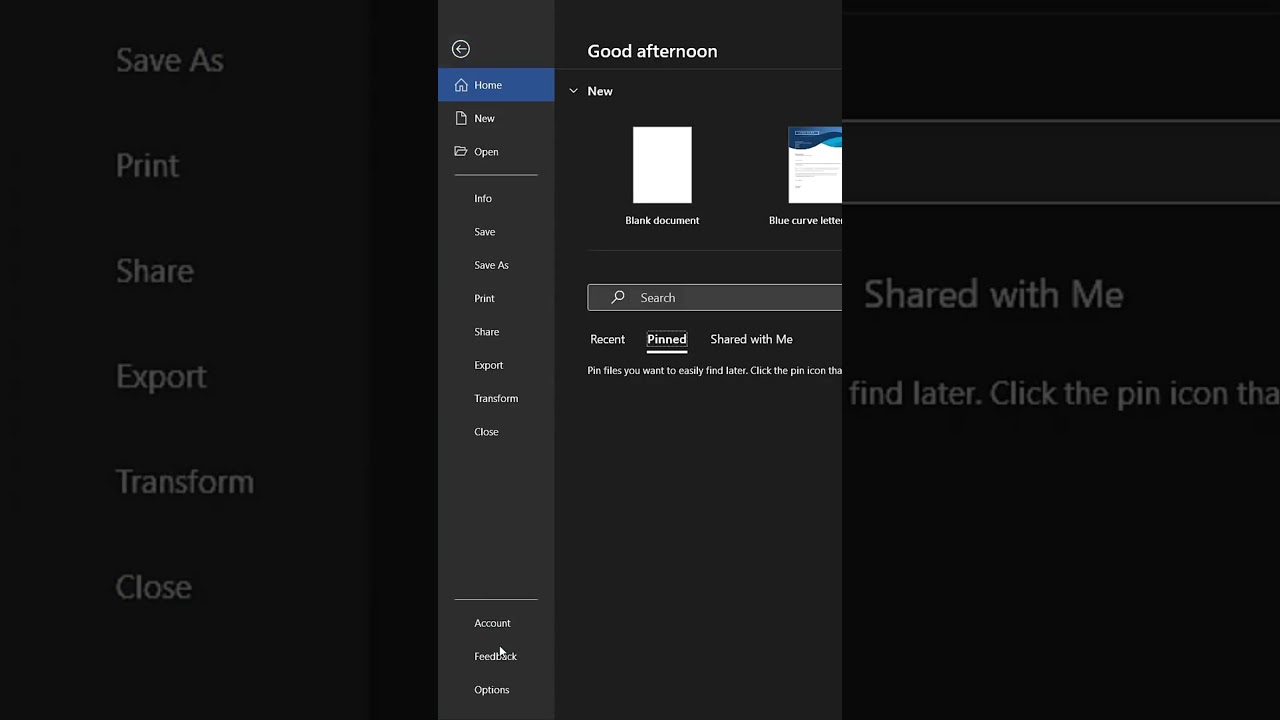
Task: Open the Feedback page
Action: (496, 656)
